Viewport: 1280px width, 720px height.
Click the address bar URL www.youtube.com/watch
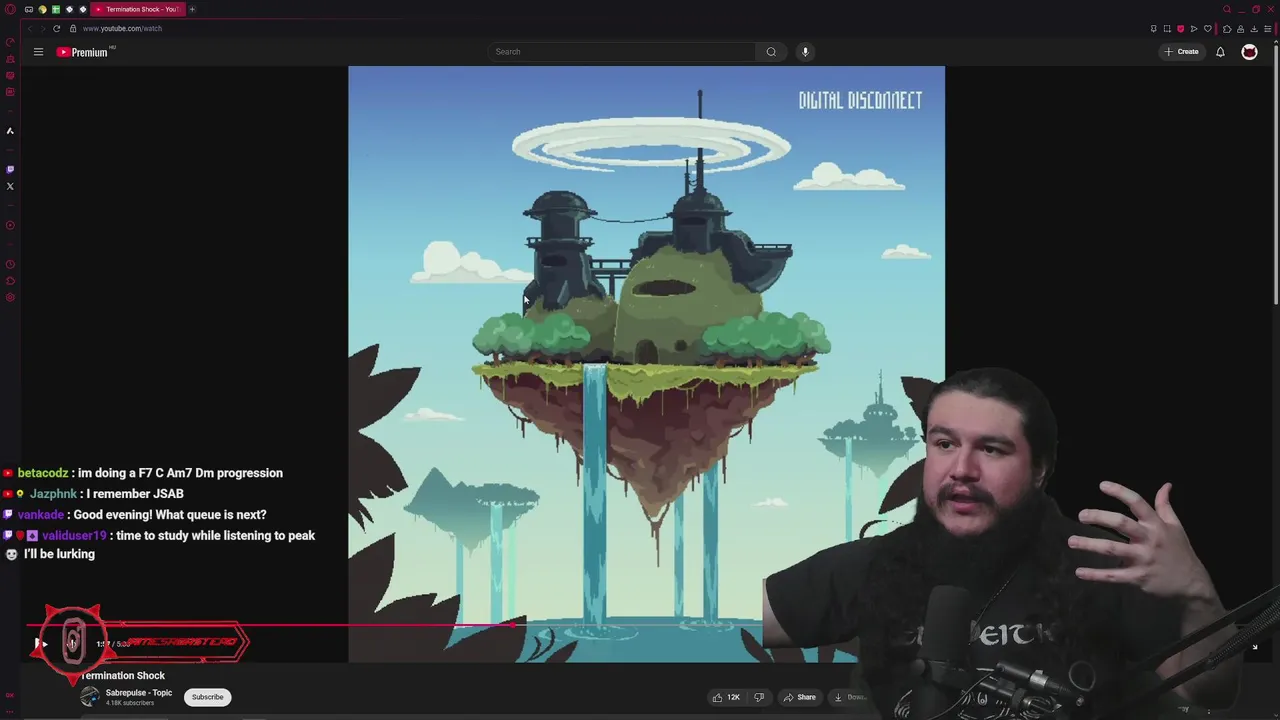[x=122, y=28]
